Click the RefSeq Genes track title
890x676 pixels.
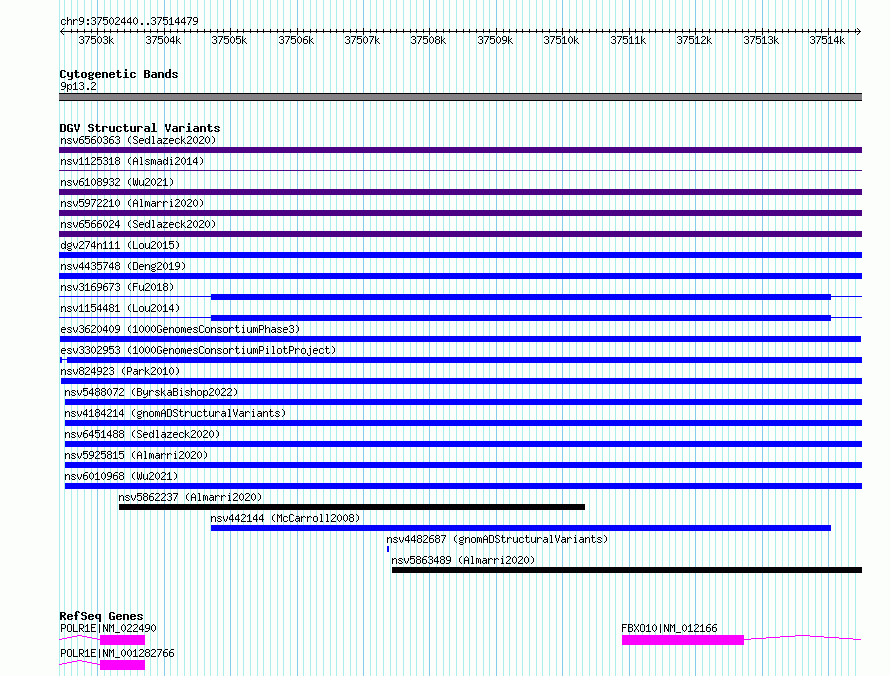point(101,616)
